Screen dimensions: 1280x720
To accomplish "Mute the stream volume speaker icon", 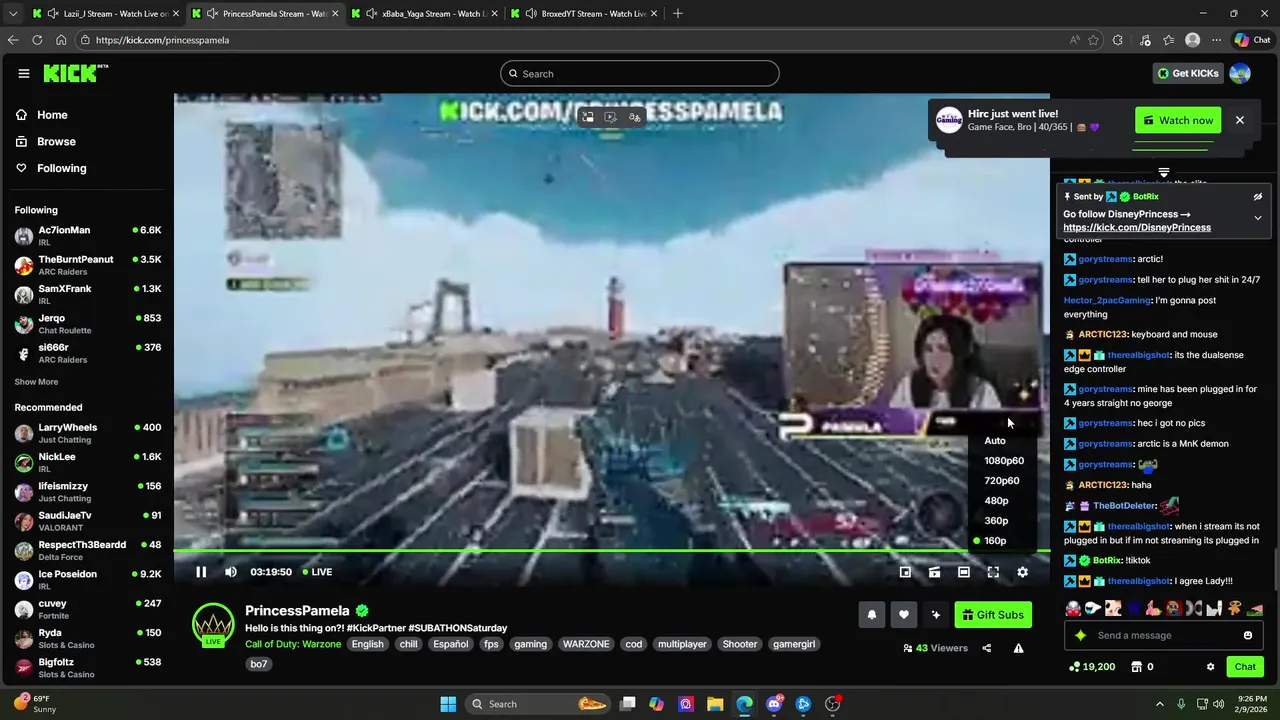I will 231,572.
